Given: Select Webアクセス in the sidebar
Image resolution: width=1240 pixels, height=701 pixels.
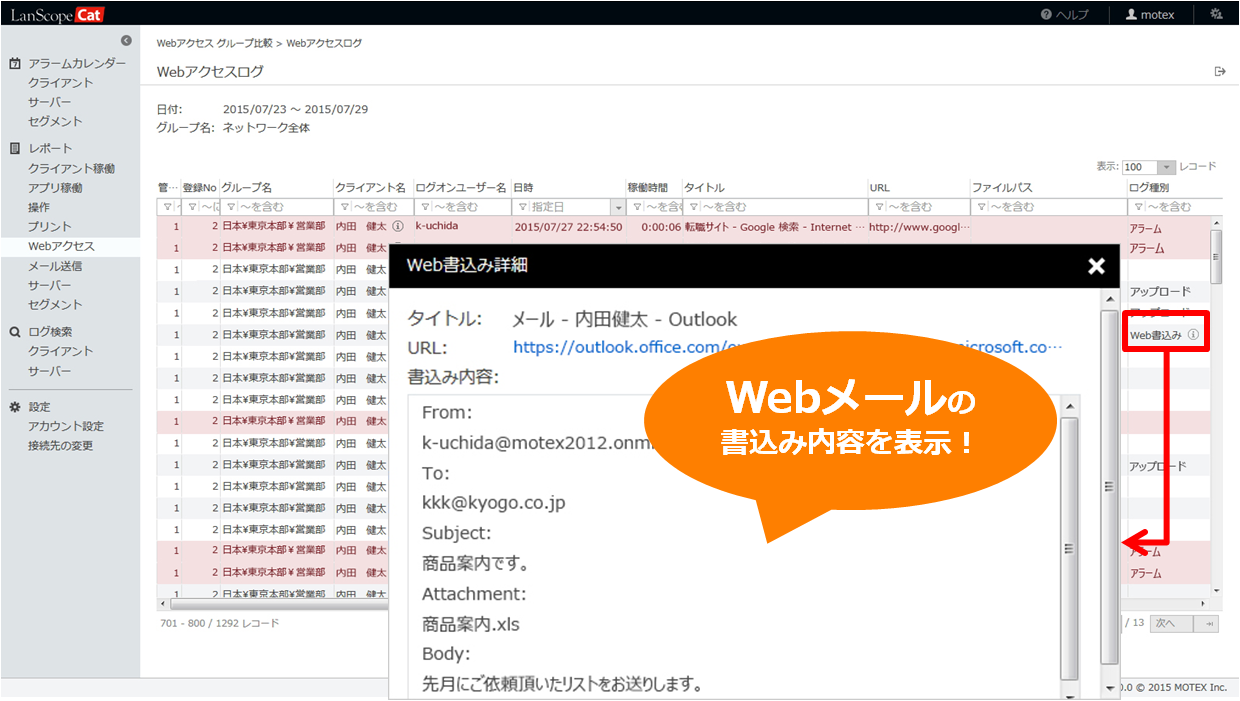Looking at the screenshot, I should pyautogui.click(x=61, y=246).
